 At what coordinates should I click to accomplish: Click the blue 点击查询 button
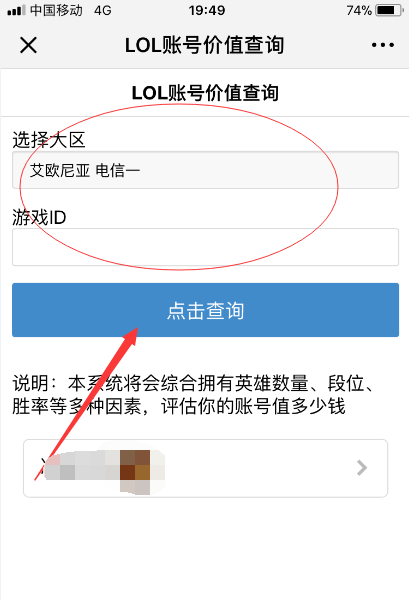205,310
